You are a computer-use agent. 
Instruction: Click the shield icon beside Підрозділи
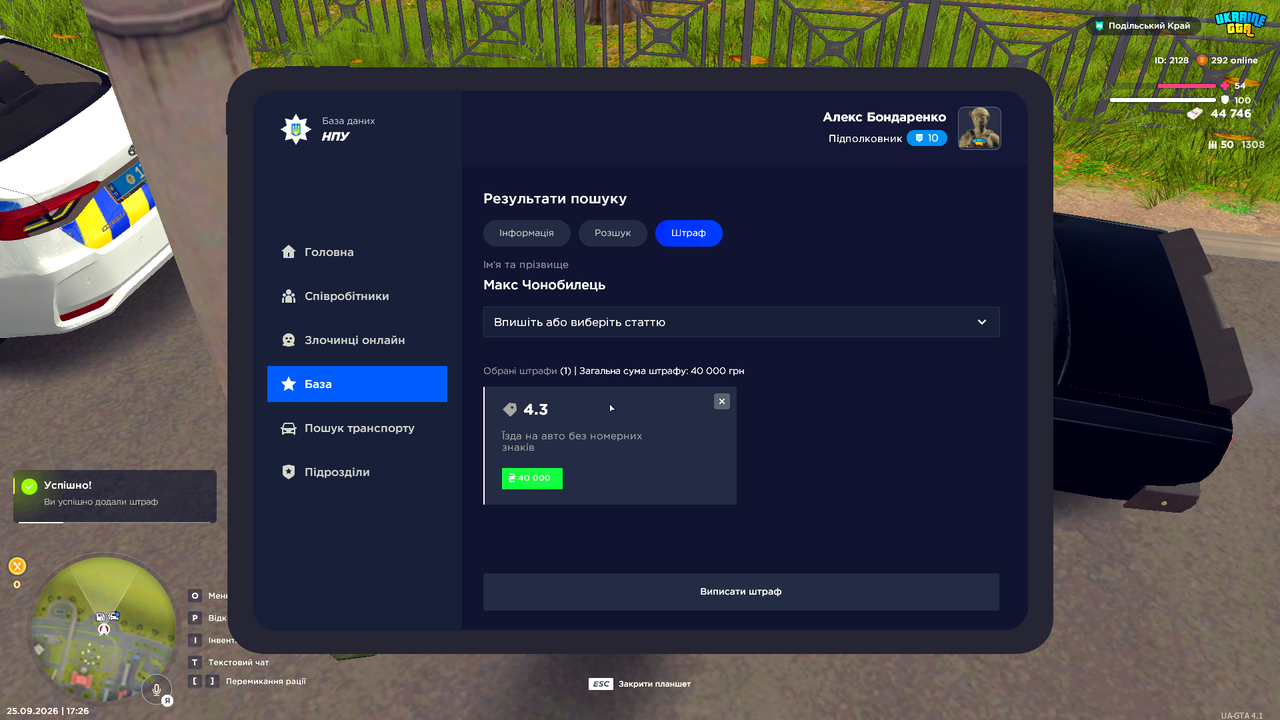pos(289,472)
